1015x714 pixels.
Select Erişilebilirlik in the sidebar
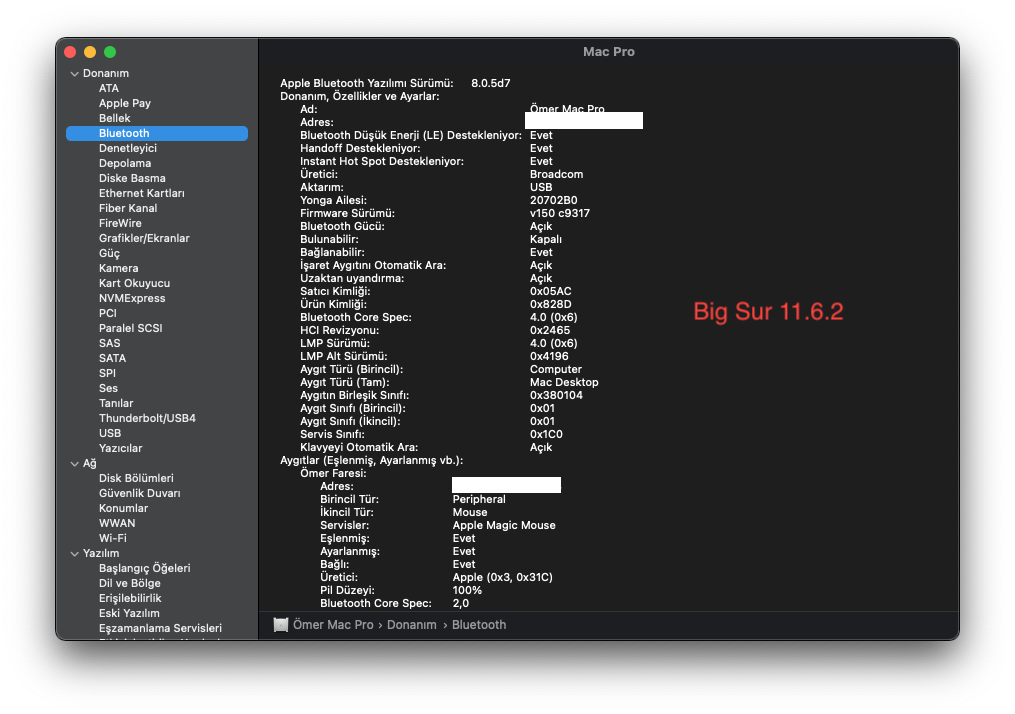pos(130,598)
